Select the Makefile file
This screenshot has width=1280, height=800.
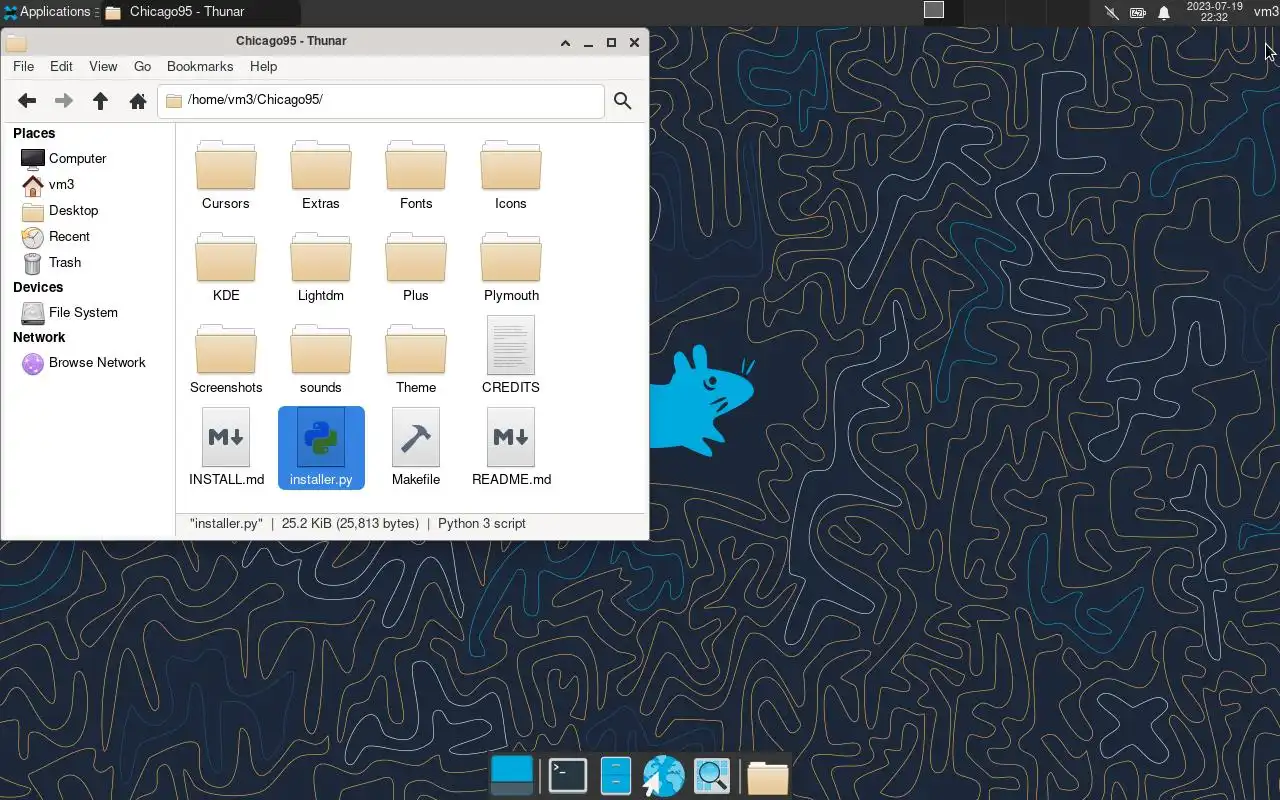coord(416,447)
